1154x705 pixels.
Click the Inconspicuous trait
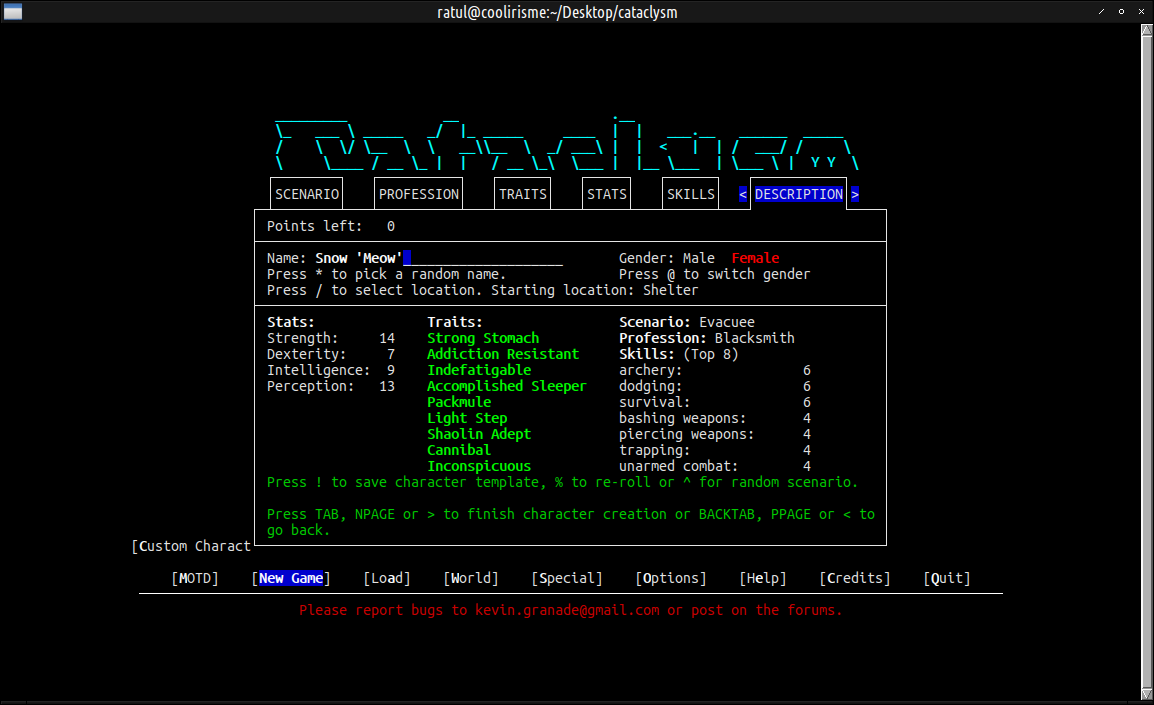479,467
